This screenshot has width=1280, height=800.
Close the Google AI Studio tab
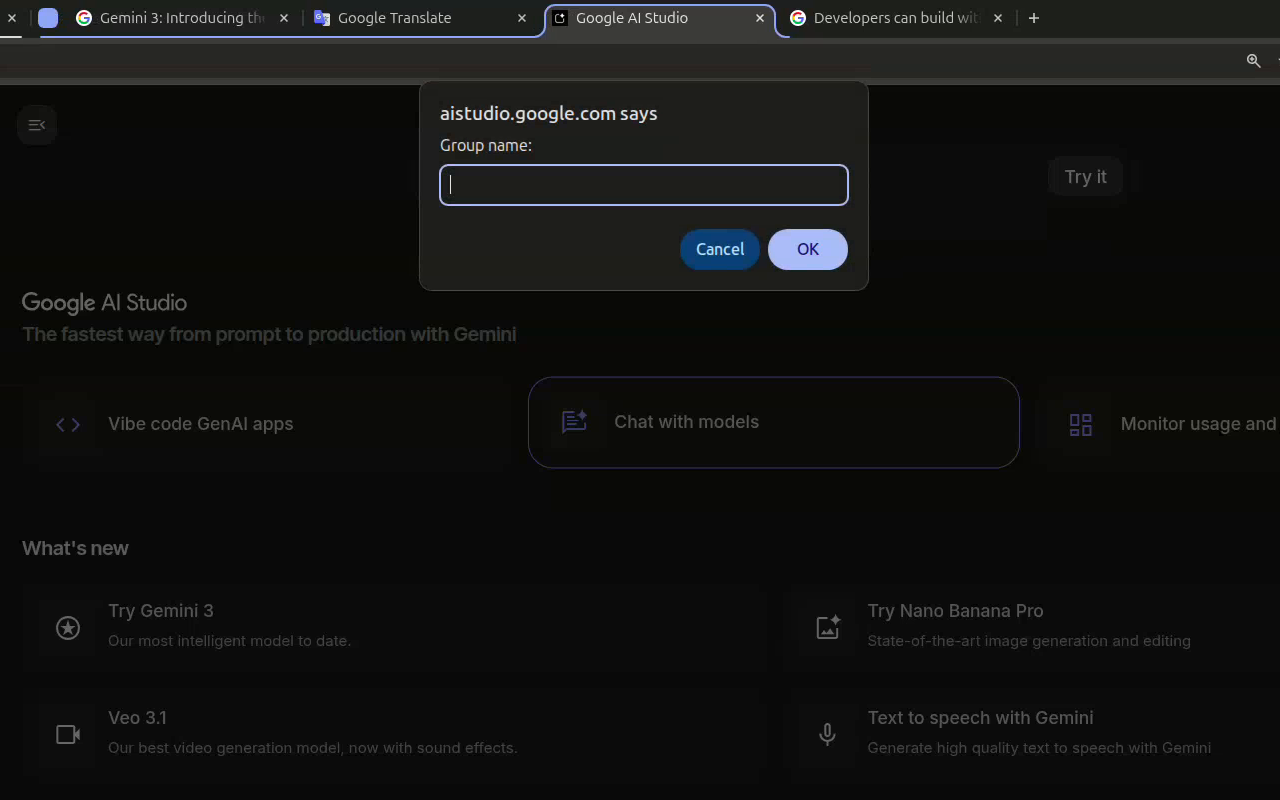760,18
